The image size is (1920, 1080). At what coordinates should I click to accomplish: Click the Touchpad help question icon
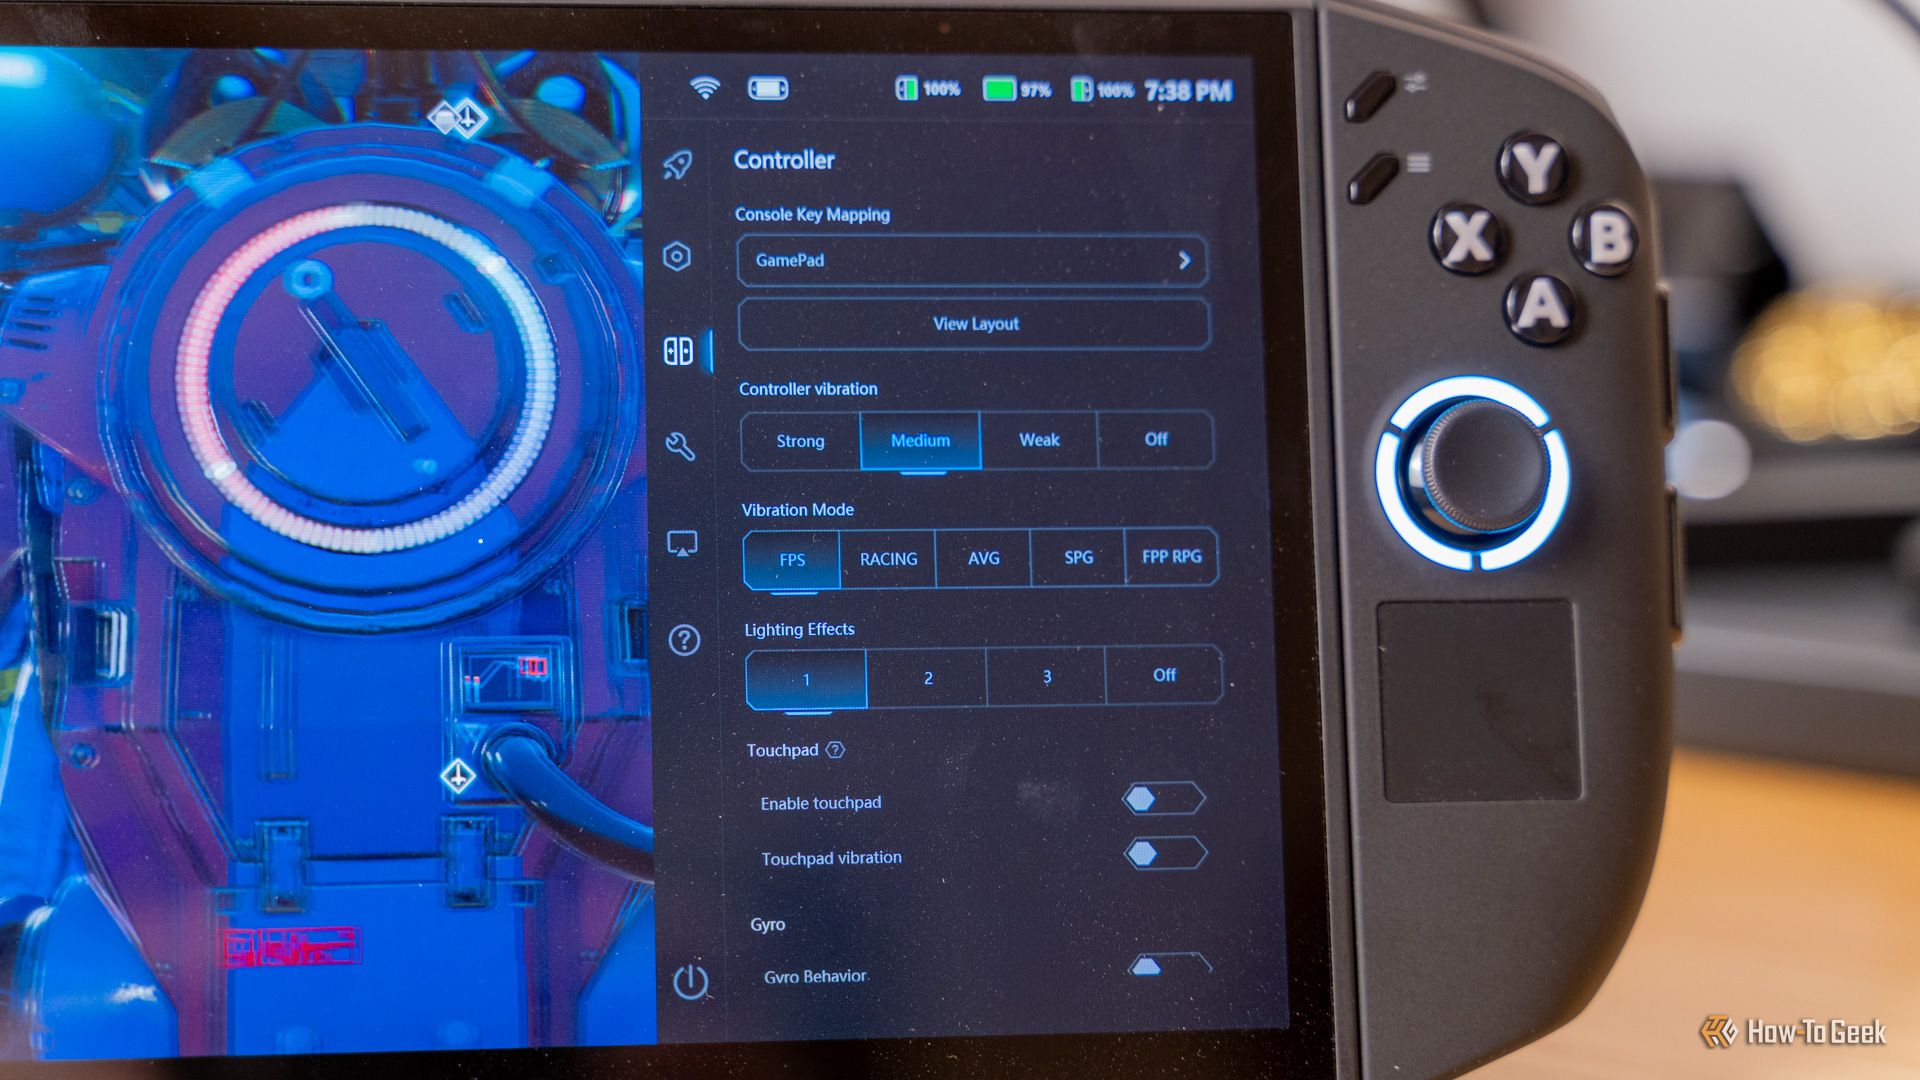tap(835, 750)
